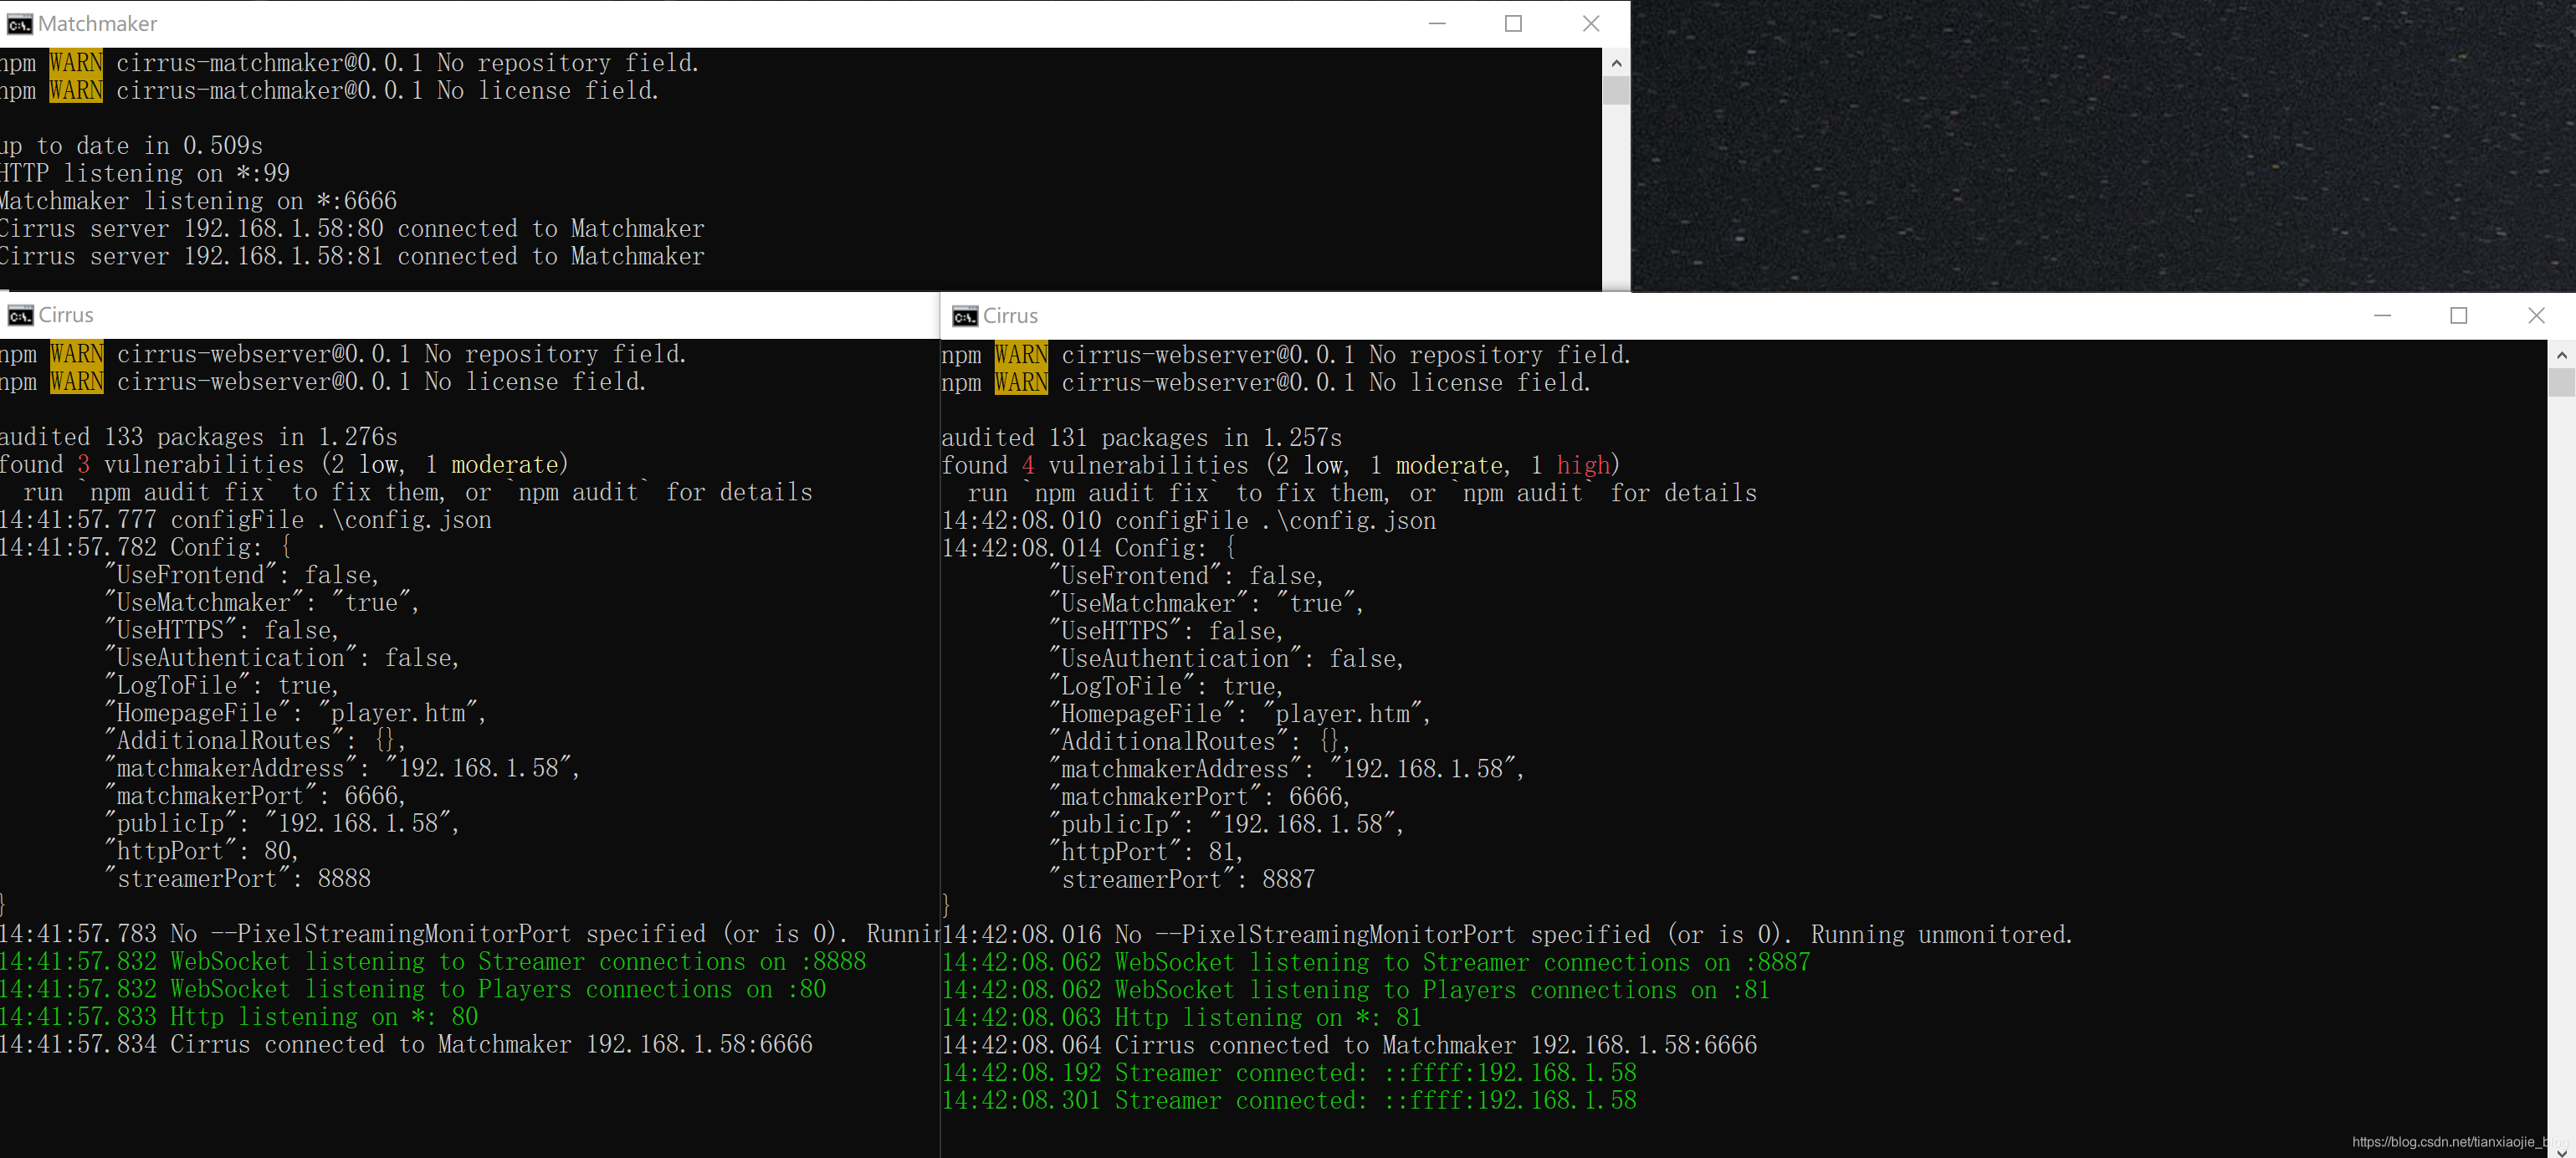
Task: Click '"streamerPort": 8887' in right Cirrus
Action: point(1182,881)
